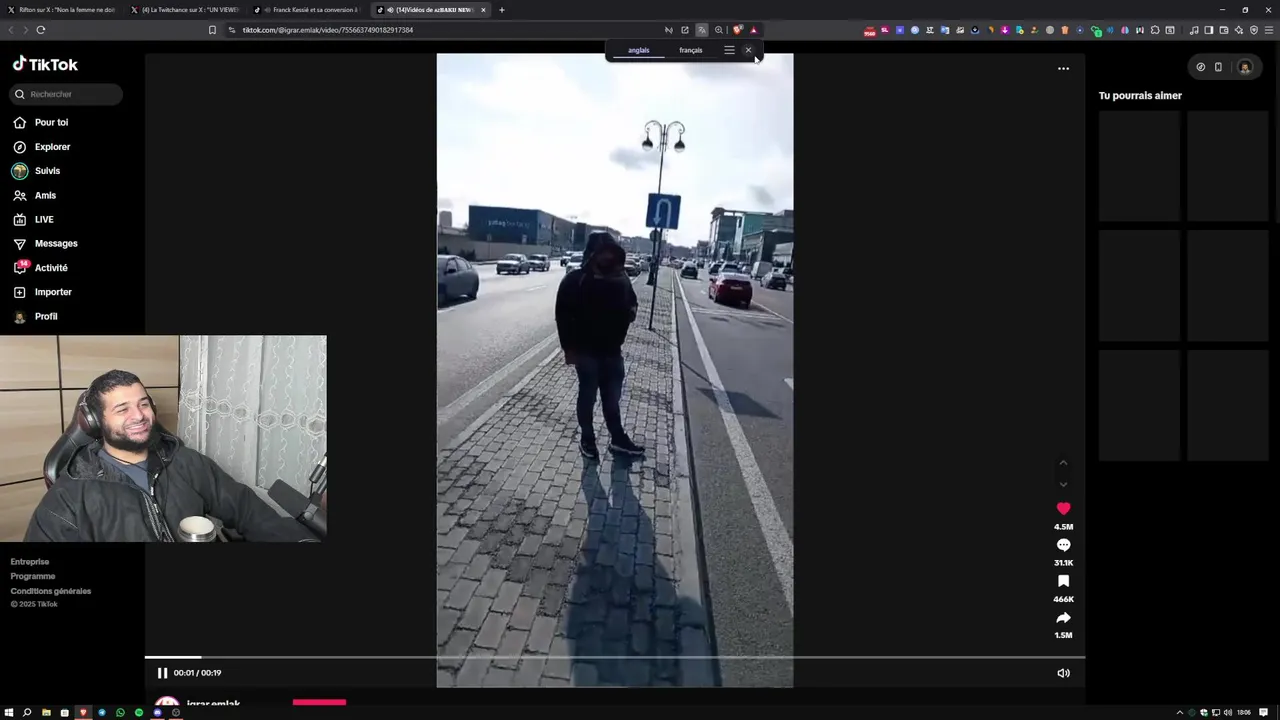1280x720 pixels.
Task: Open the Activité notifications
Action: [40, 268]
